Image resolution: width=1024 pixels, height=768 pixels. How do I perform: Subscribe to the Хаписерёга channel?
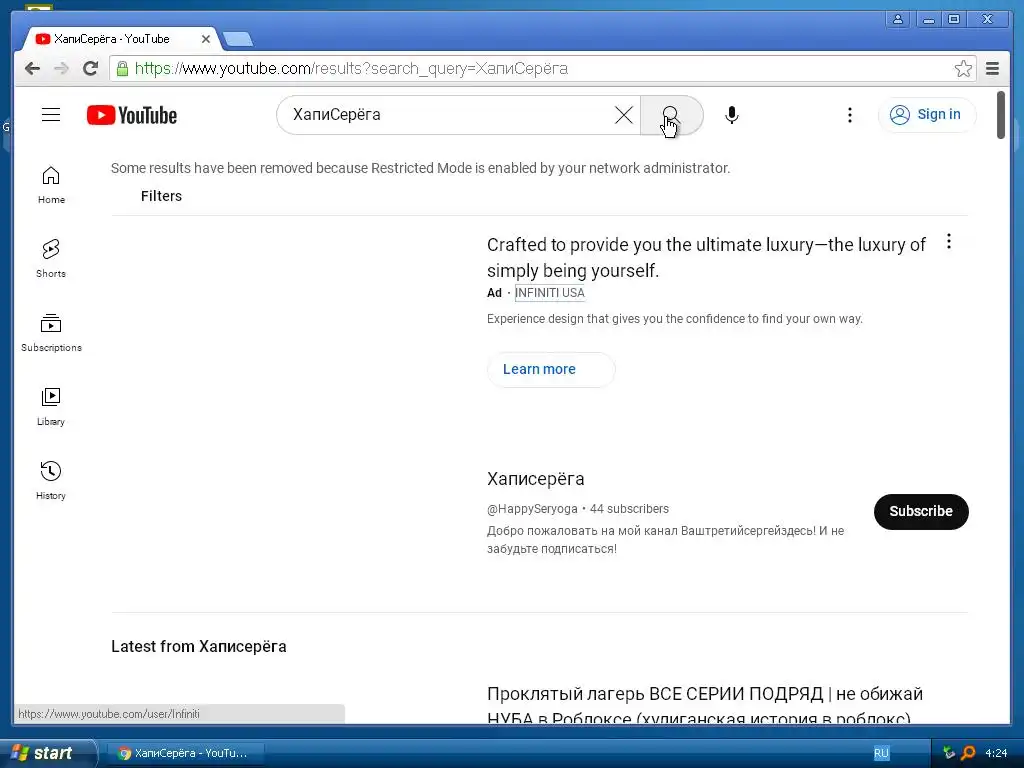click(921, 511)
